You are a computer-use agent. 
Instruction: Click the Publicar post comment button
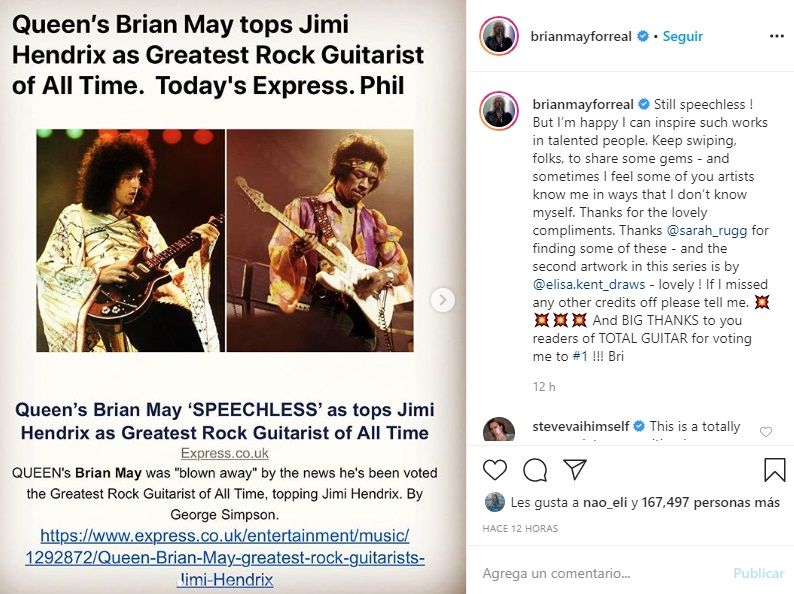click(758, 573)
